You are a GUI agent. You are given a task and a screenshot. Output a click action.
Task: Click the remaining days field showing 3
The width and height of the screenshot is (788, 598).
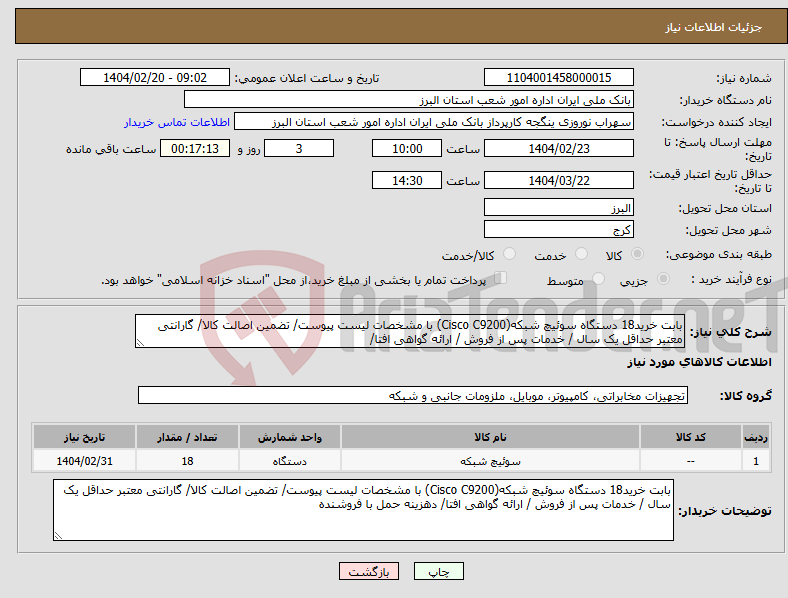point(299,148)
